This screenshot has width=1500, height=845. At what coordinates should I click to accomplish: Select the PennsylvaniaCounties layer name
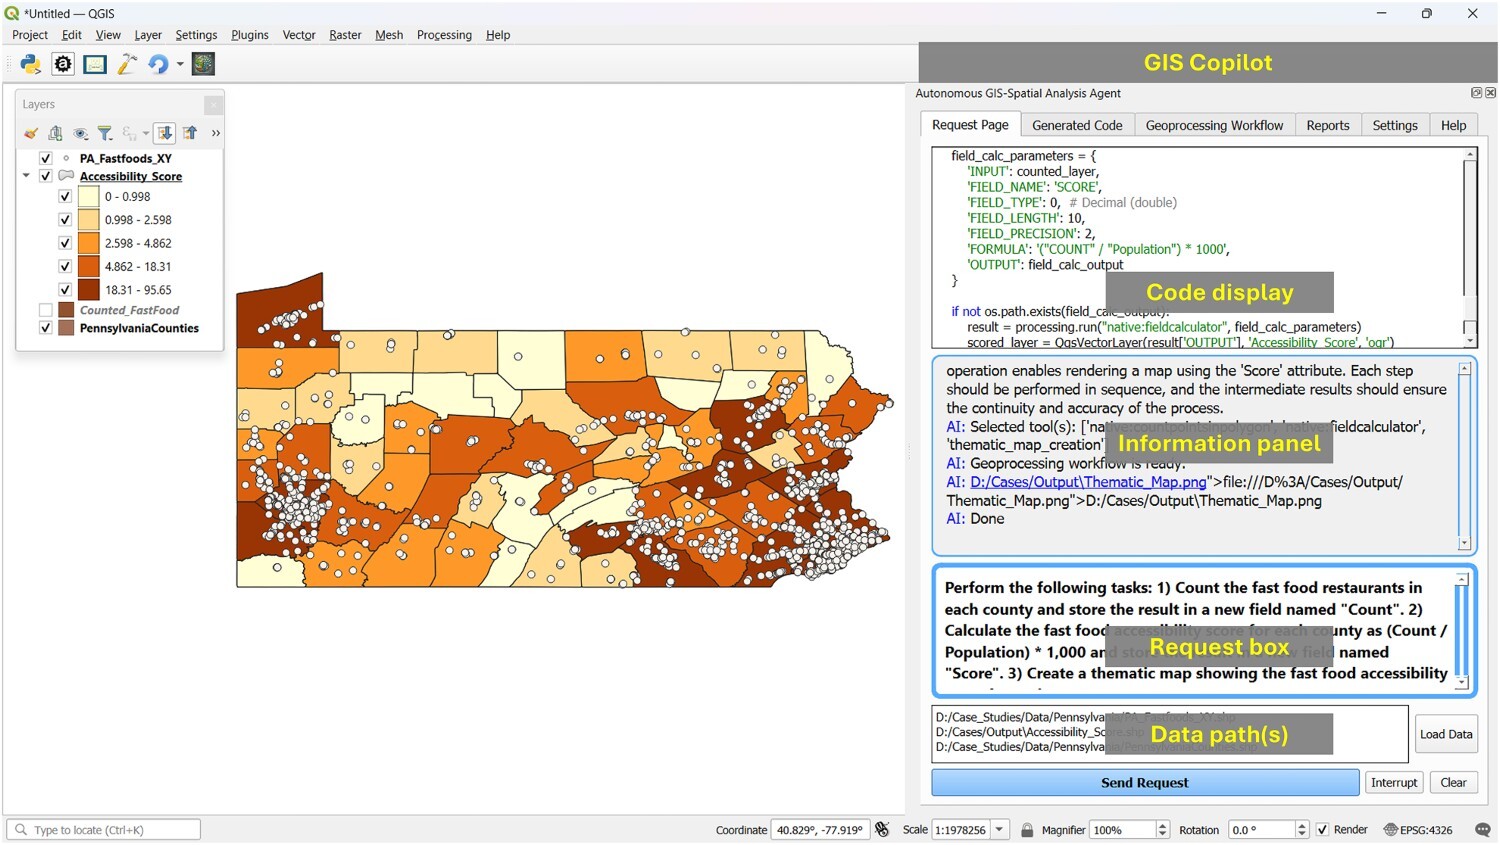tap(139, 328)
